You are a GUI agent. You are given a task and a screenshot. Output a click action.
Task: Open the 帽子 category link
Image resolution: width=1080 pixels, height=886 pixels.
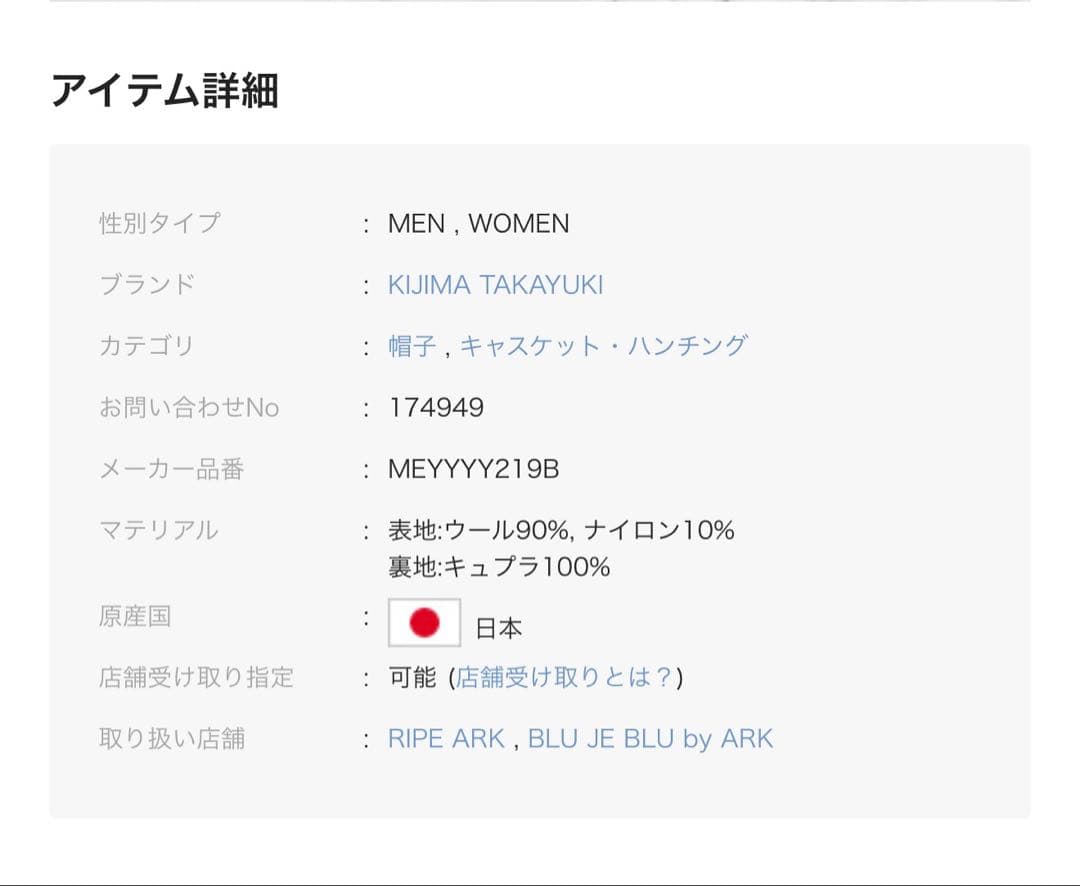point(412,346)
